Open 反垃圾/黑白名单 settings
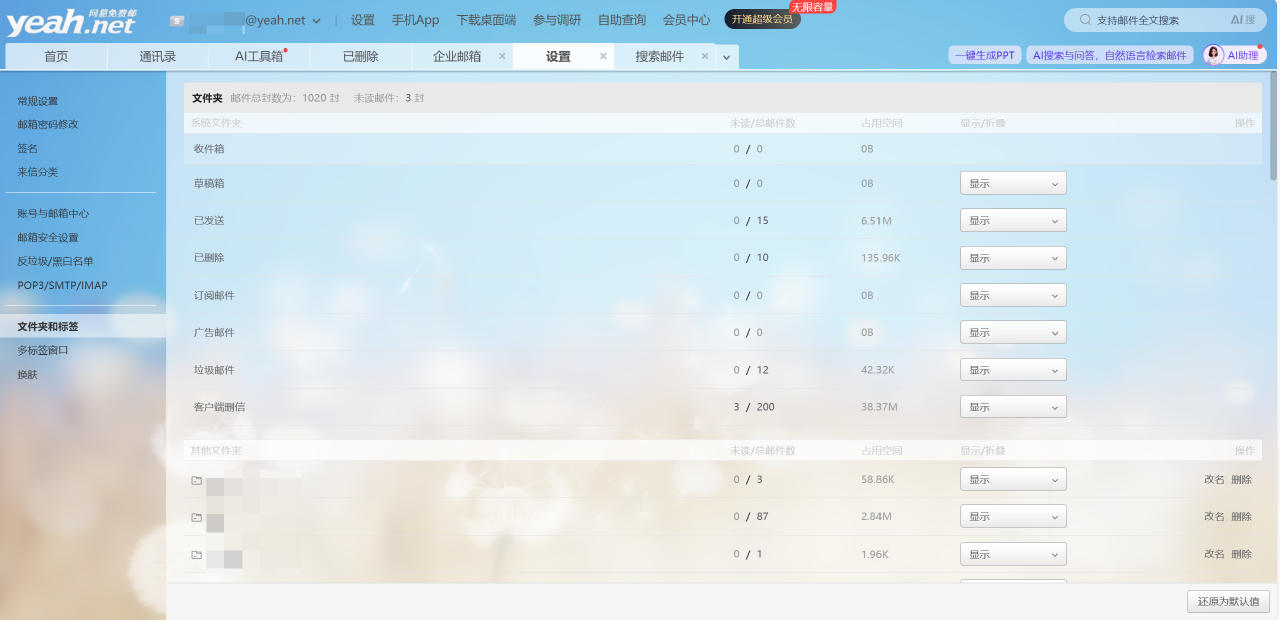Viewport: 1280px width, 620px height. [55, 262]
